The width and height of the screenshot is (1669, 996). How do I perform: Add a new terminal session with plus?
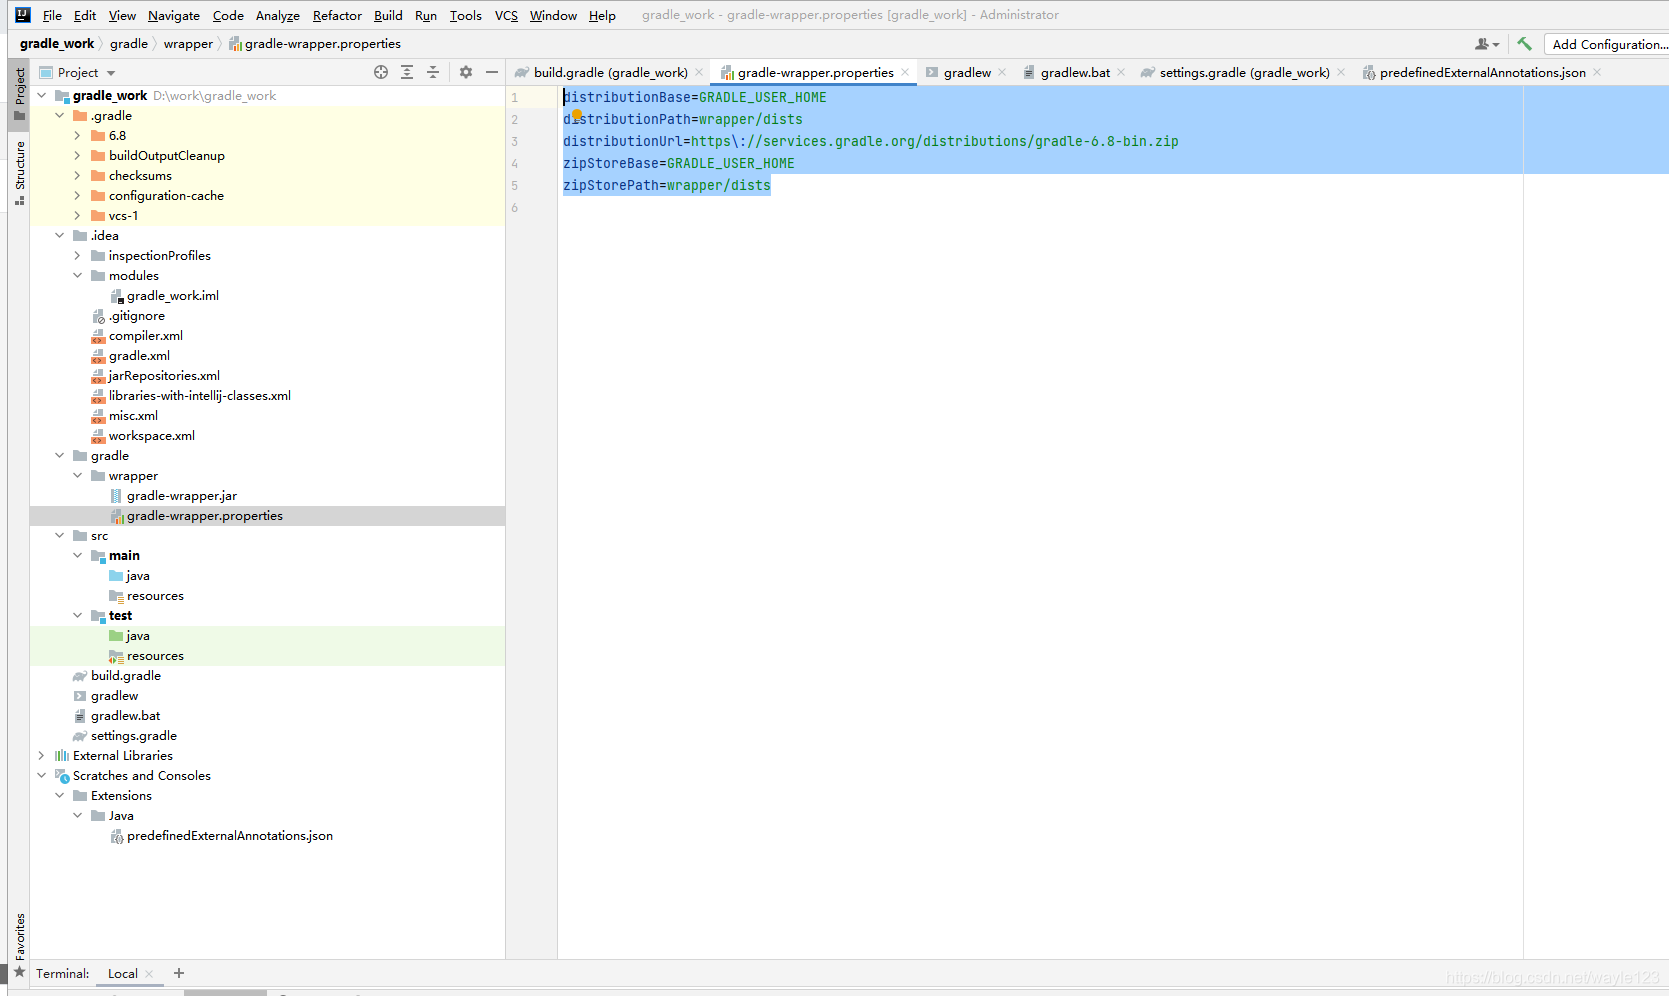179,973
